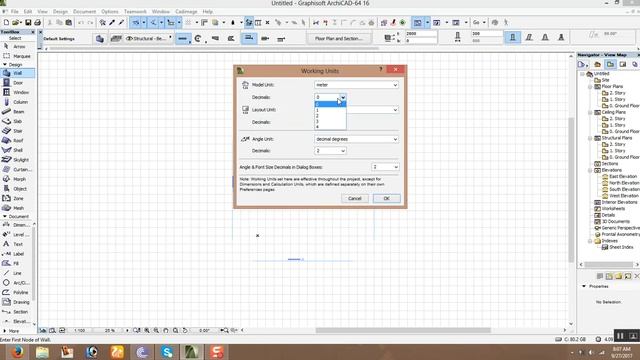Select option 1 in open Decimals list
This screenshot has height=360, width=640.
pyautogui.click(x=330, y=110)
